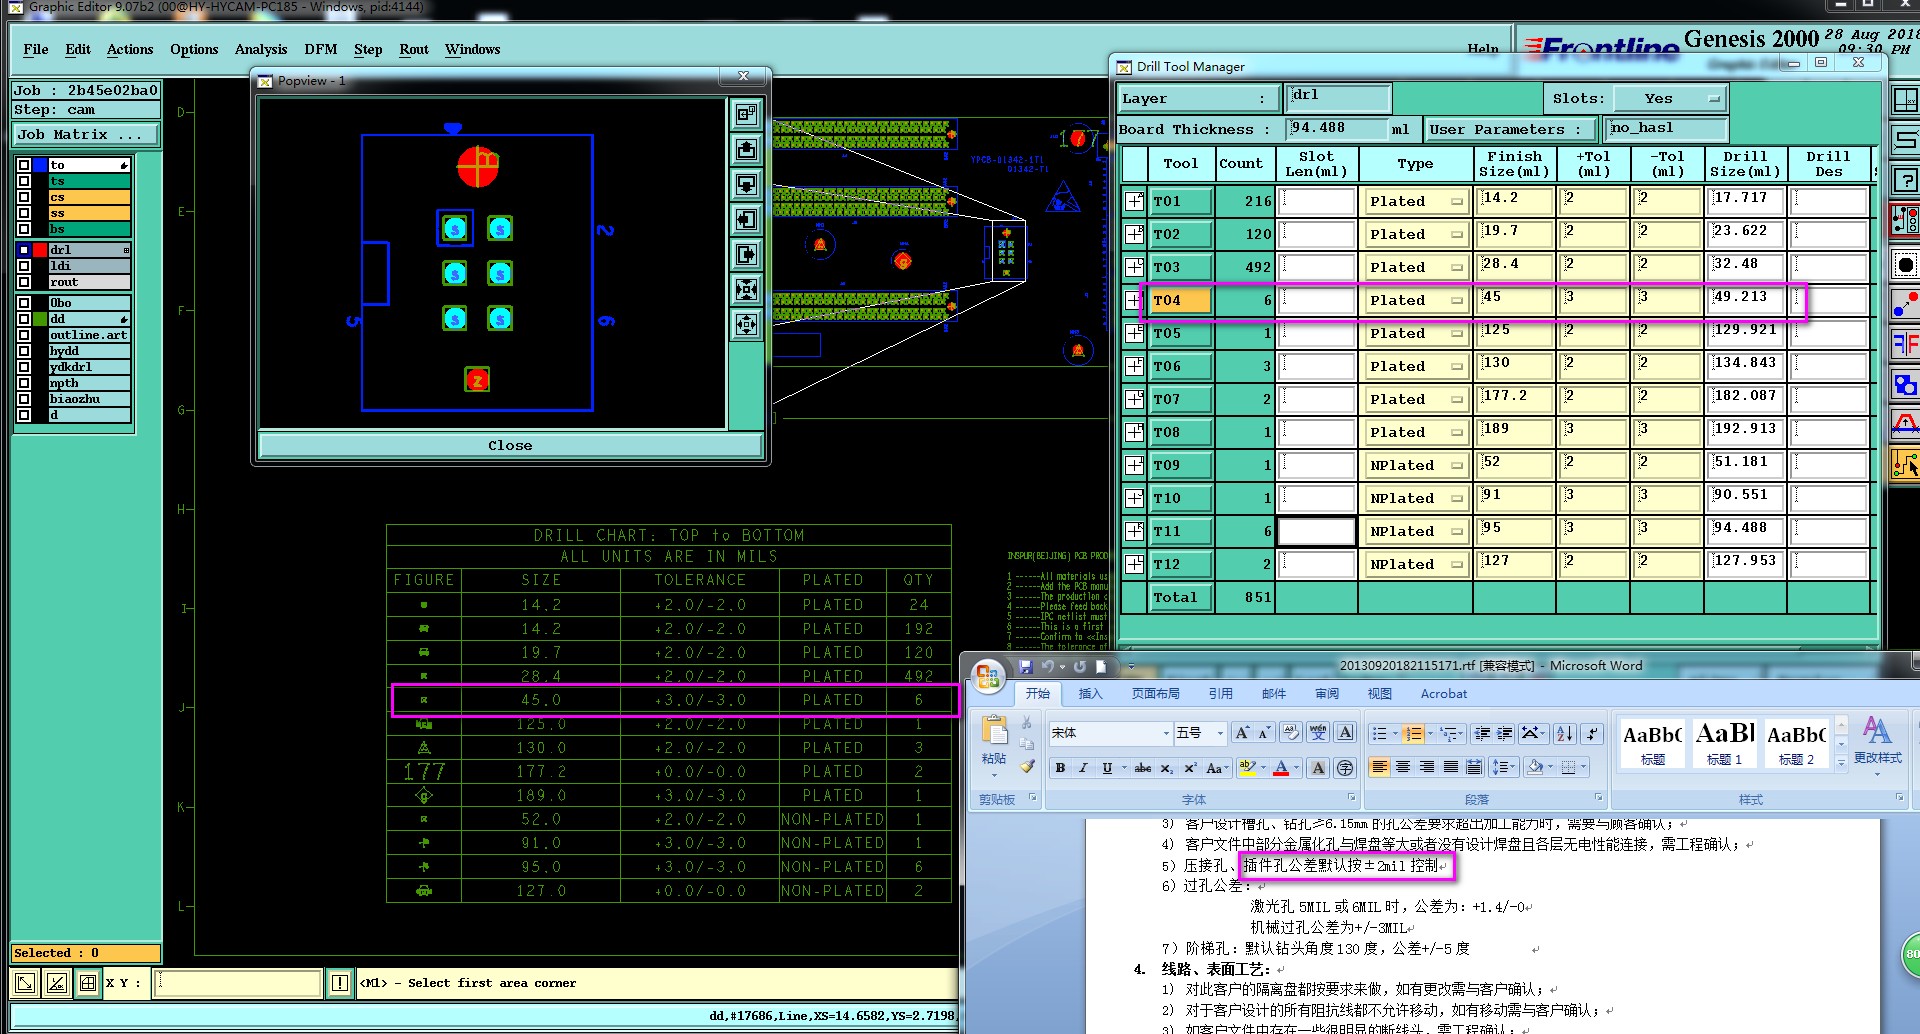This screenshot has height=1034, width=1920.
Task: Open Type dropdown for tool T01
Action: pyautogui.click(x=1415, y=201)
